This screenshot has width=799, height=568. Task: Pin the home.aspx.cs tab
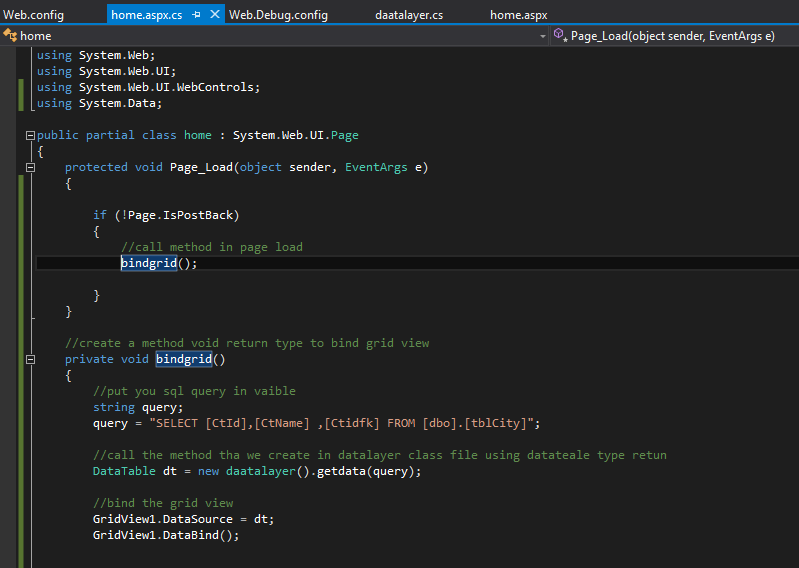pos(197,15)
